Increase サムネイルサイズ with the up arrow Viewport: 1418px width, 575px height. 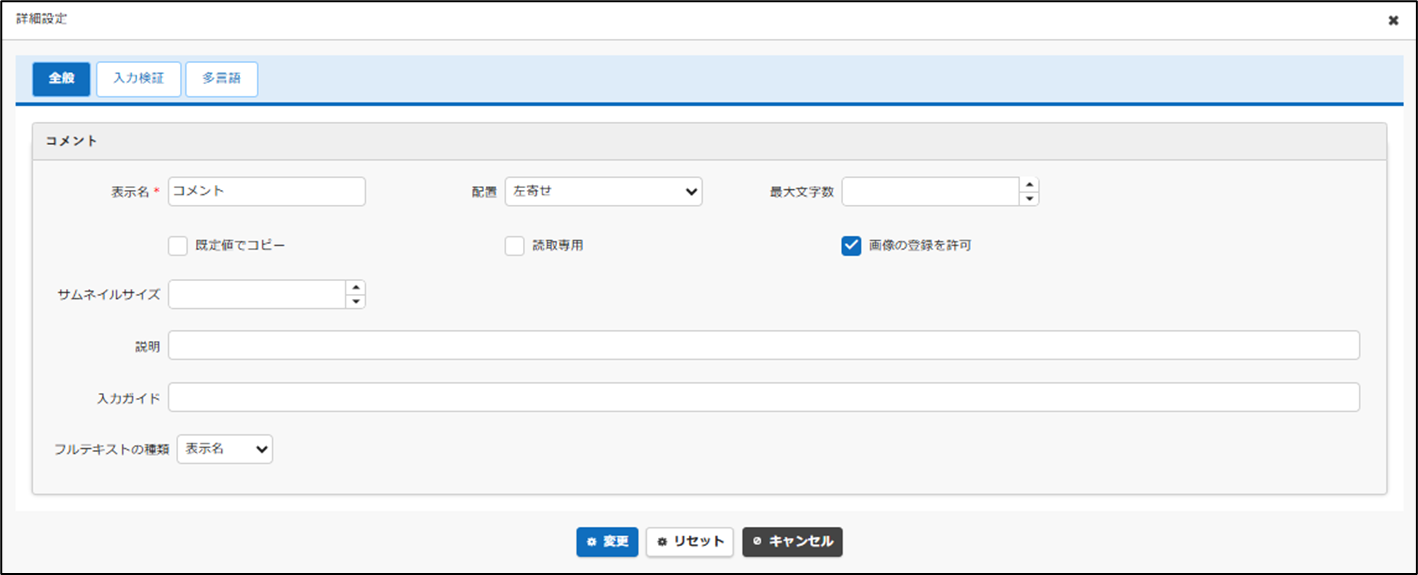pyautogui.click(x=355, y=287)
